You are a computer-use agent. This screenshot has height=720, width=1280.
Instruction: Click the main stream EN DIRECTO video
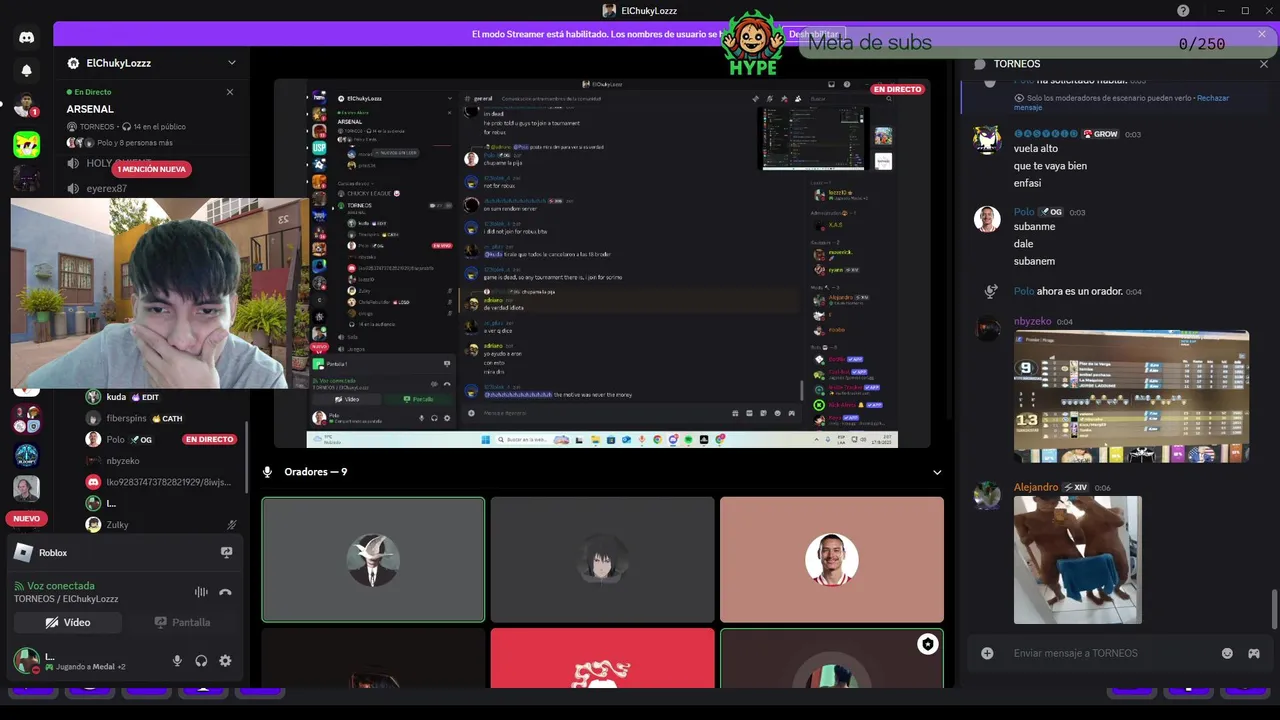pos(602,264)
